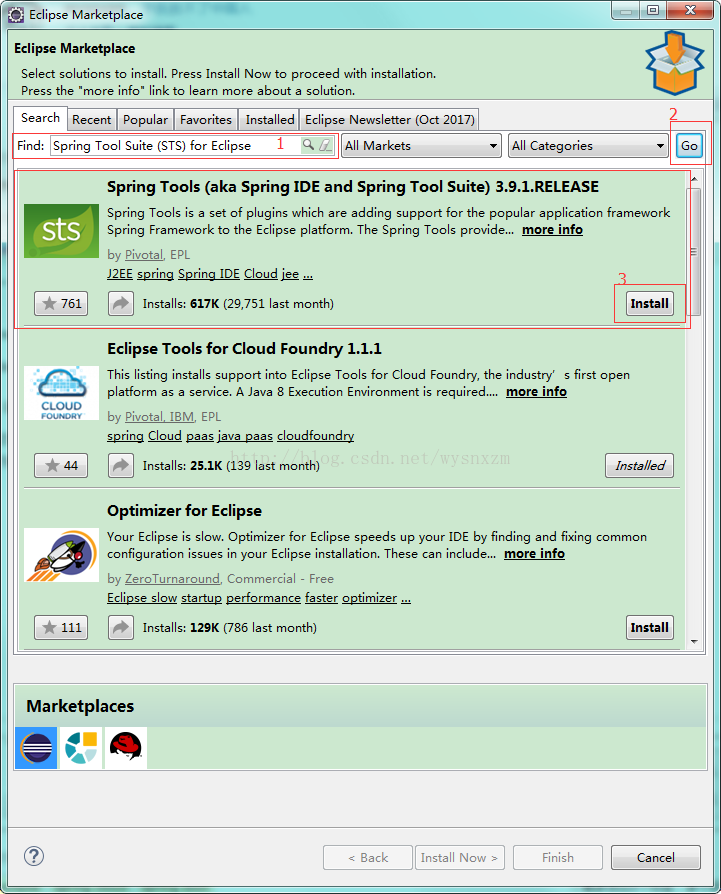Click the J2EE tag link
Screen dimensions: 721x894
click(x=120, y=274)
